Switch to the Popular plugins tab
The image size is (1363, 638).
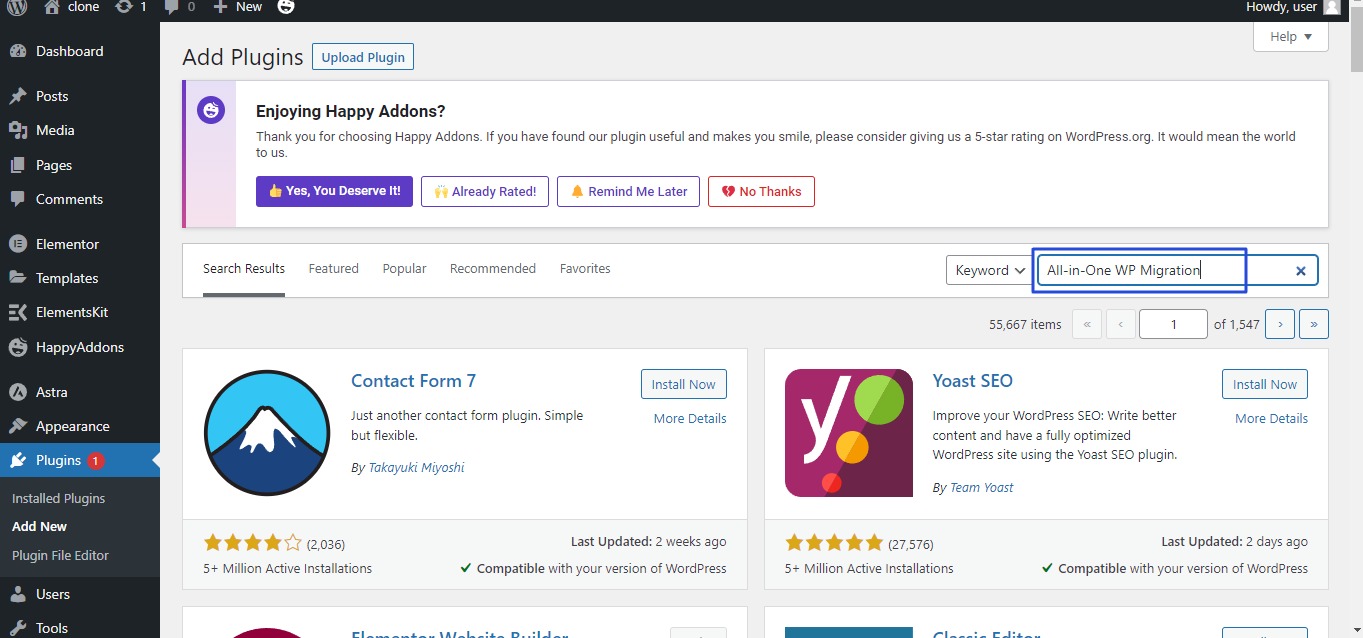tap(404, 269)
